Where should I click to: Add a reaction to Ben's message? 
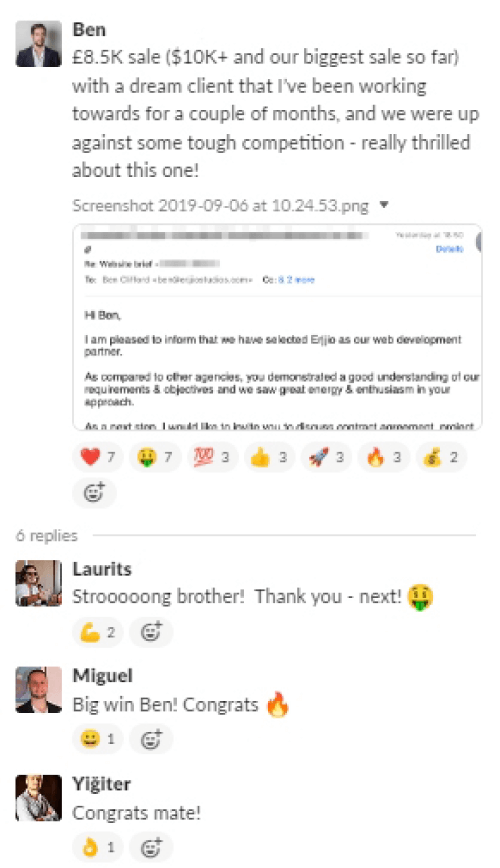pyautogui.click(x=94, y=492)
